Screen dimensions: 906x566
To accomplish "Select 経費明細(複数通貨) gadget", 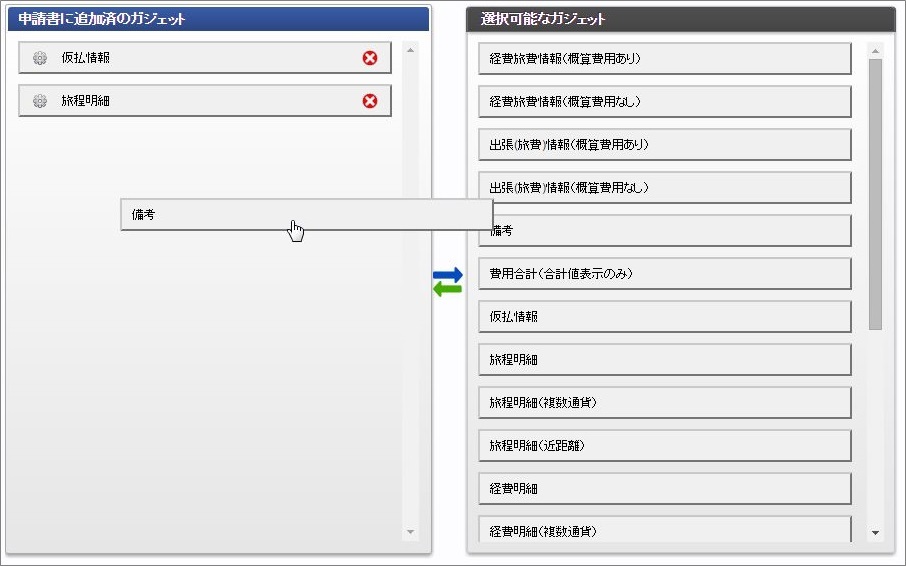I will [x=664, y=530].
